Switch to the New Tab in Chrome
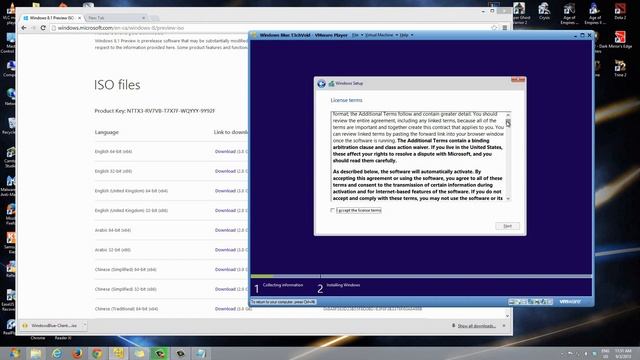Screen dimensions: 640x360 point(114,18)
